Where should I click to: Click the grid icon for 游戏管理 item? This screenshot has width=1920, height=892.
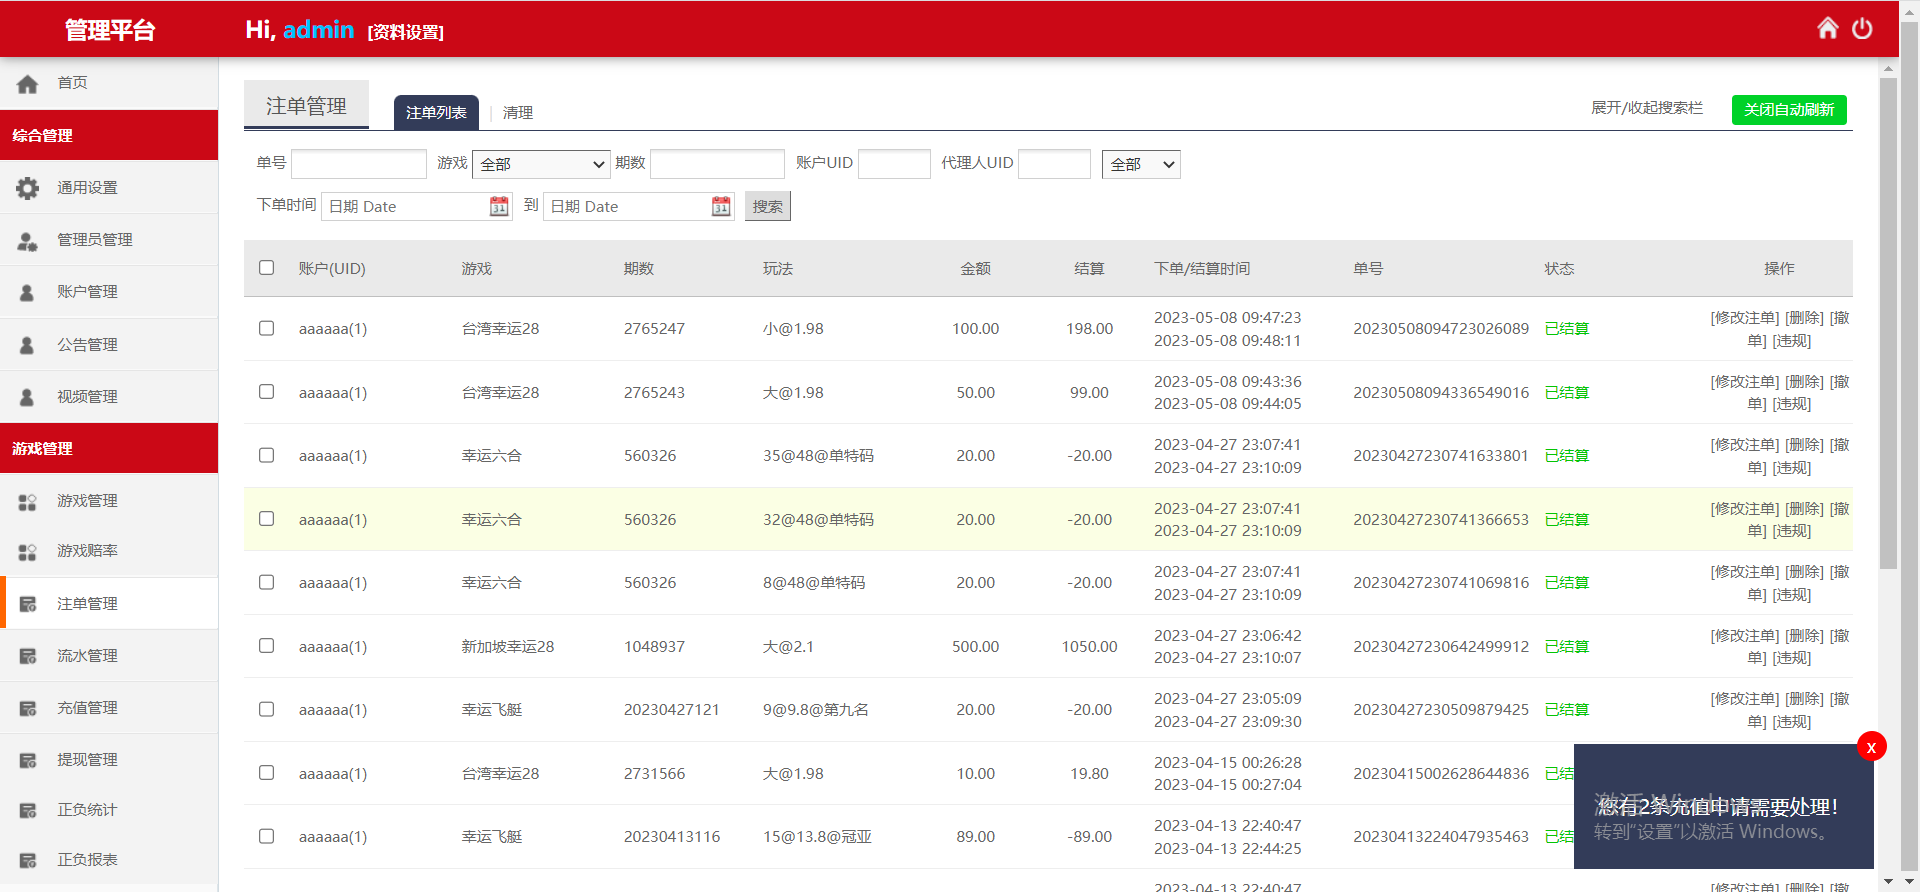coord(28,501)
